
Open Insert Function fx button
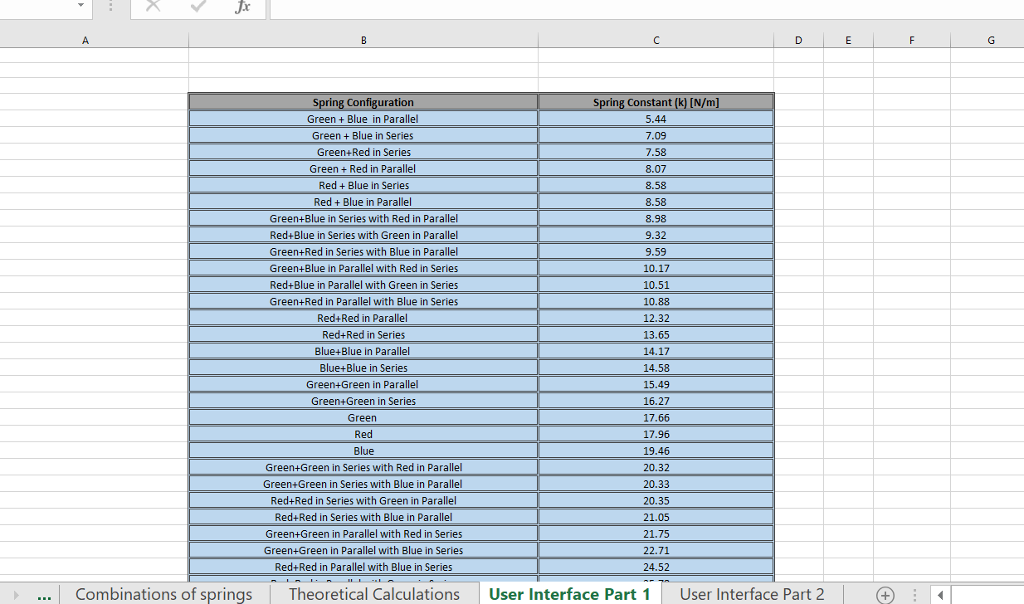pyautogui.click(x=242, y=7)
